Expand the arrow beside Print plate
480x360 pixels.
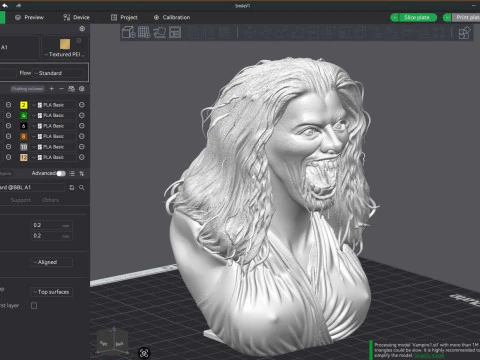point(447,17)
